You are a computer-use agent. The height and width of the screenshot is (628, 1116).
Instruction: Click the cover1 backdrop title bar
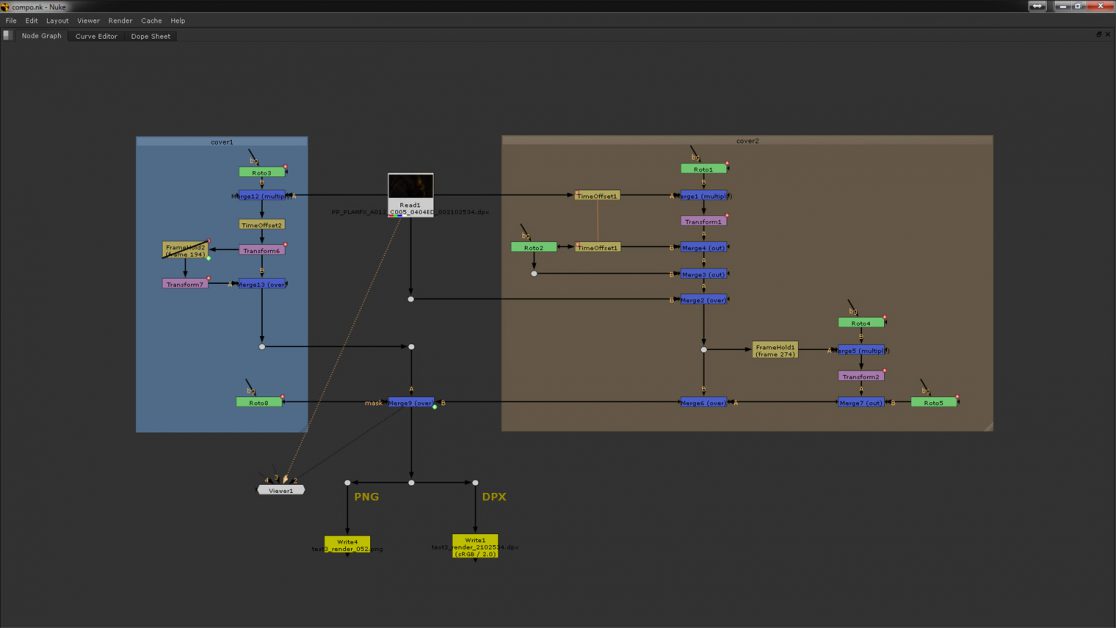[x=222, y=141]
